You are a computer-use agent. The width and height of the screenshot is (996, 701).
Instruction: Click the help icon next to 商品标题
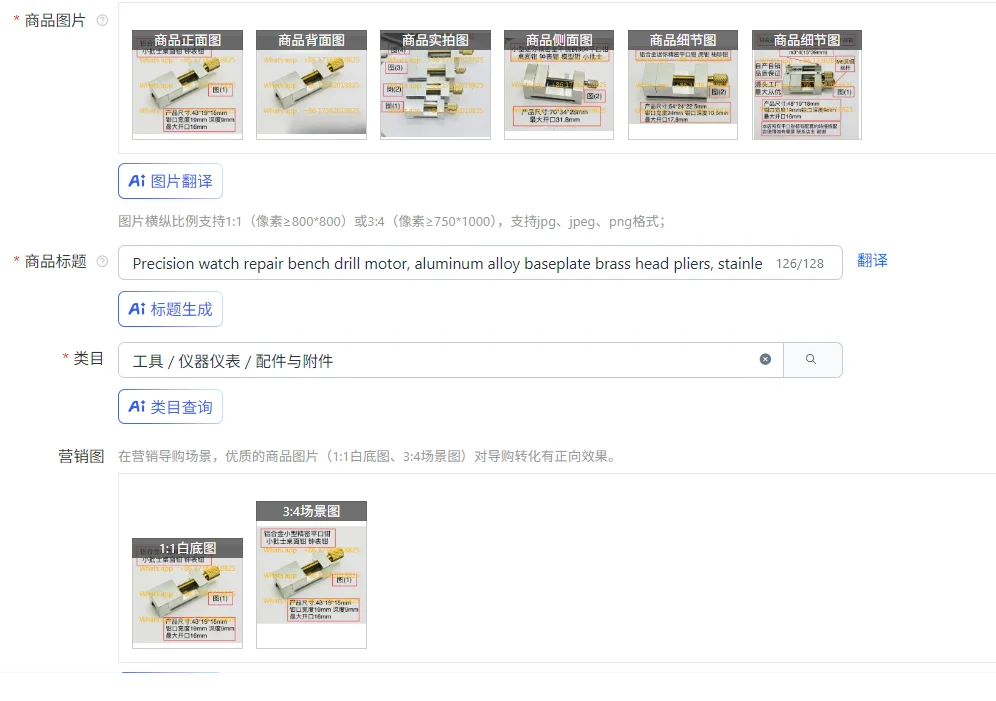click(102, 262)
